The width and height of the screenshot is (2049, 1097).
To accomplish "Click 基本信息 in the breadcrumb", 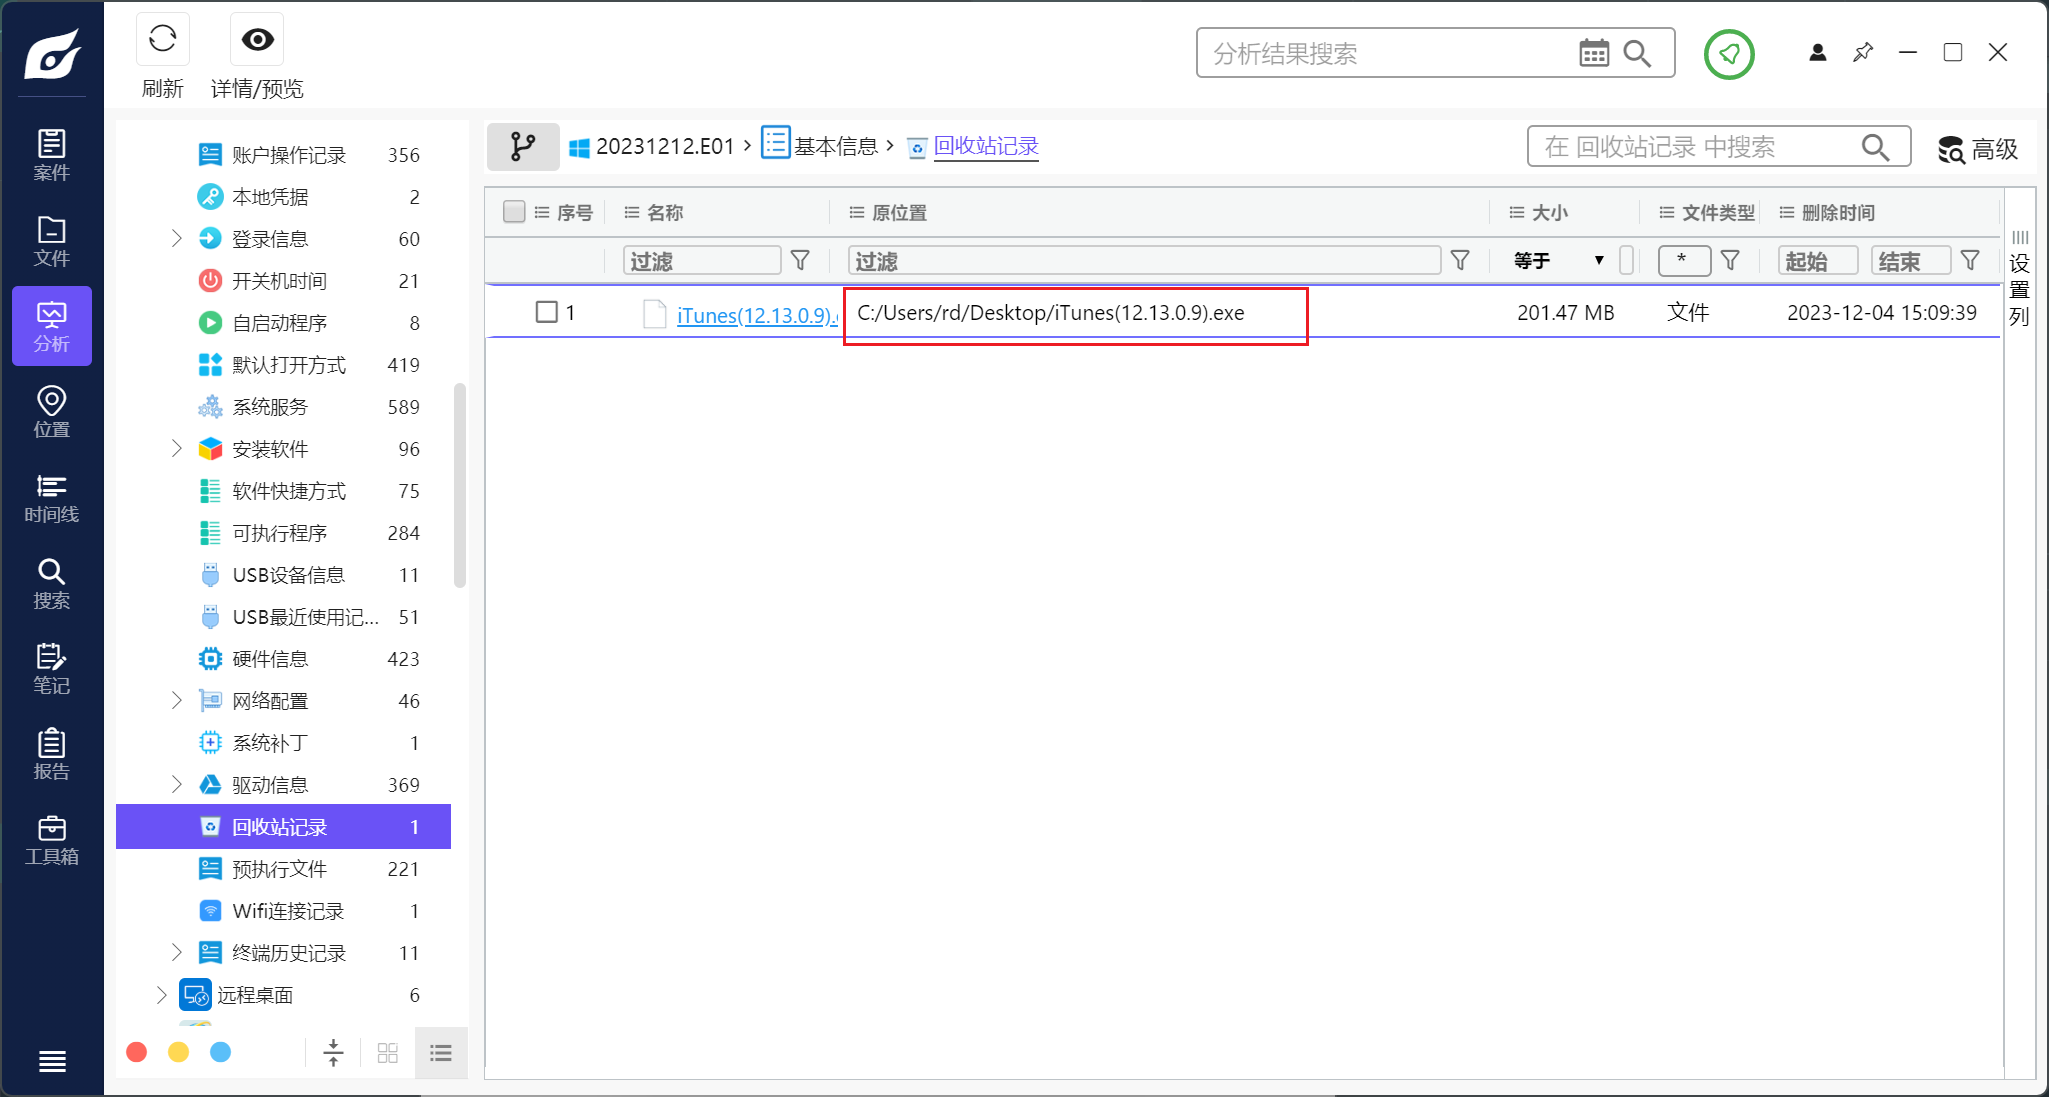I will point(836,147).
